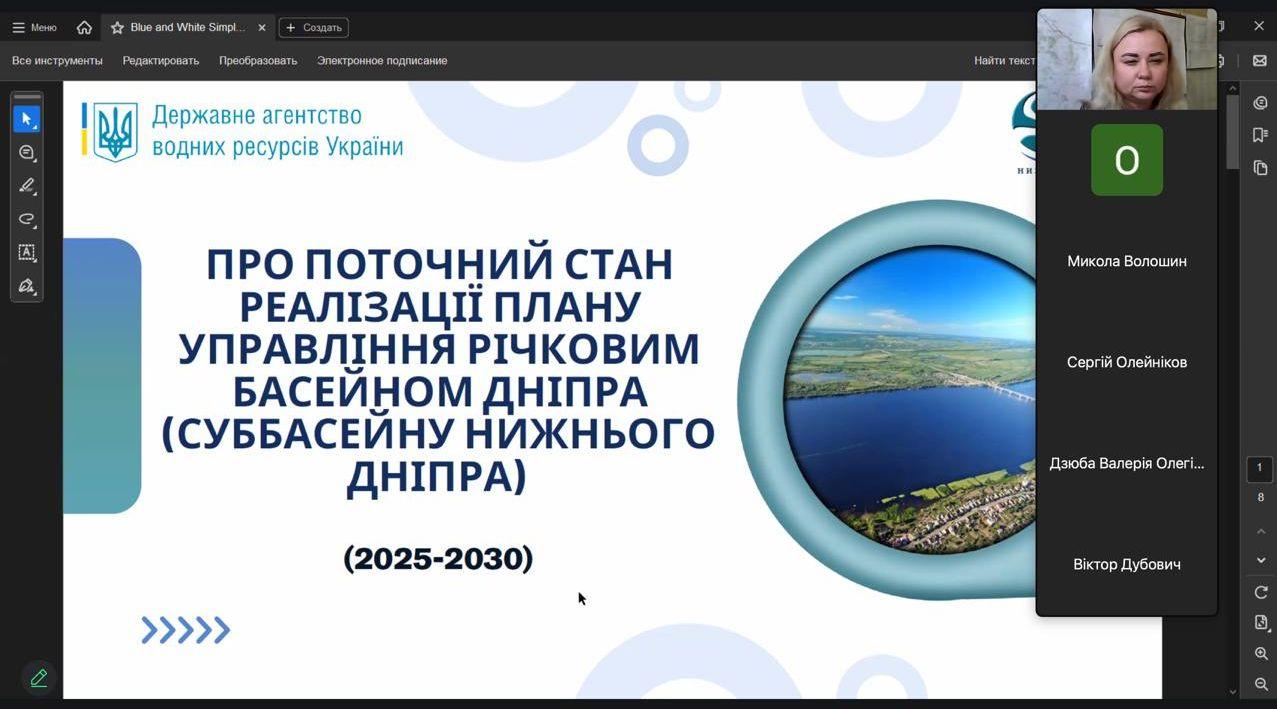
Task: Switch to the Blue and White Simpl... tab
Action: (187, 27)
